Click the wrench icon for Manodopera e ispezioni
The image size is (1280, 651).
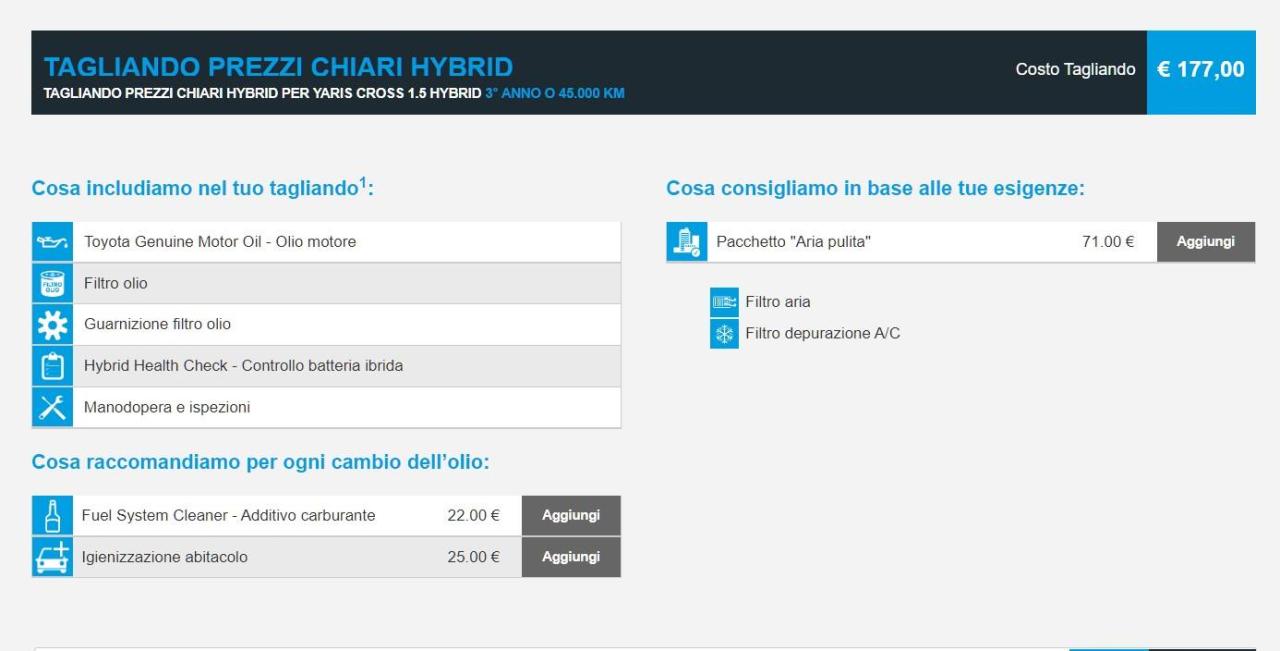[52, 407]
